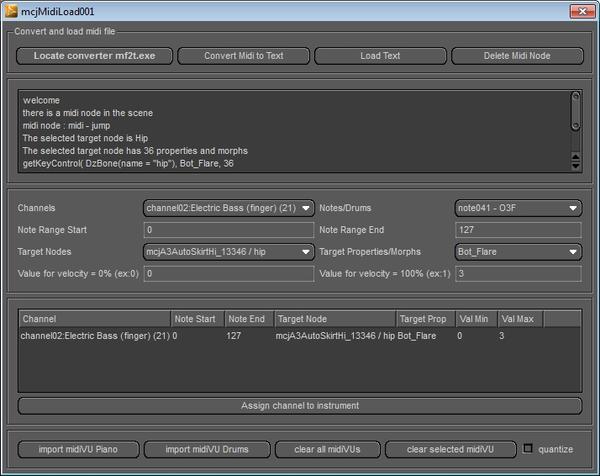Click the Note Start column header

(x=197, y=319)
